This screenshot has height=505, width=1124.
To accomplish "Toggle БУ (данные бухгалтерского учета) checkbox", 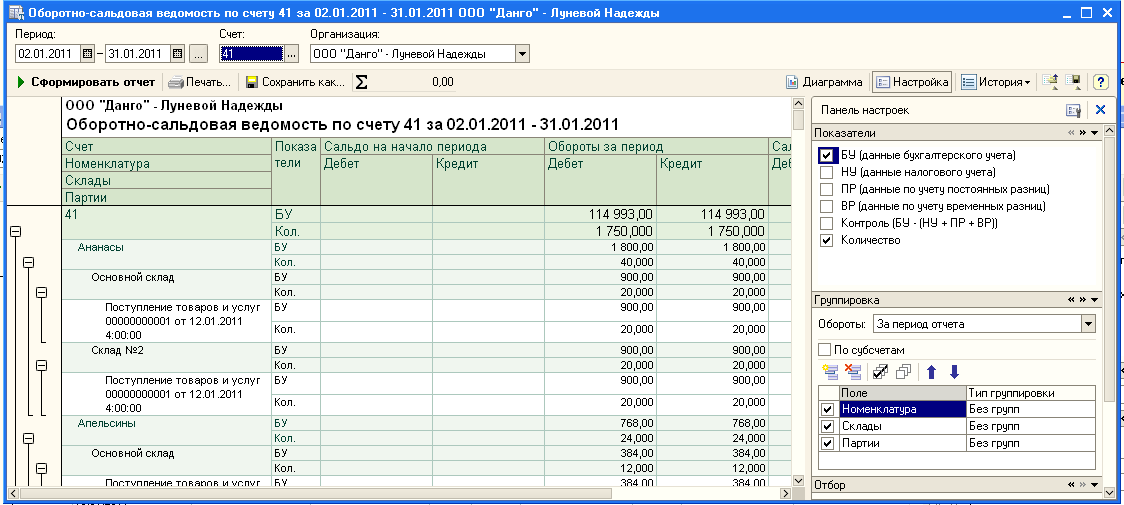I will pos(826,155).
